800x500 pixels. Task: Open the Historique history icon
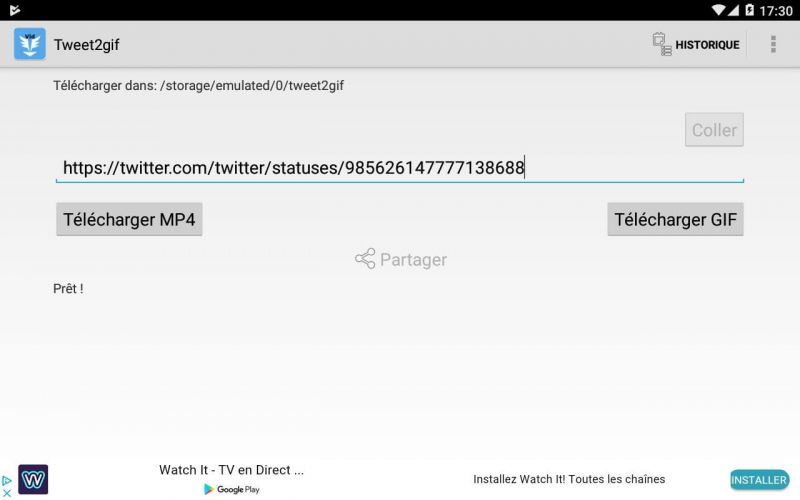[662, 44]
